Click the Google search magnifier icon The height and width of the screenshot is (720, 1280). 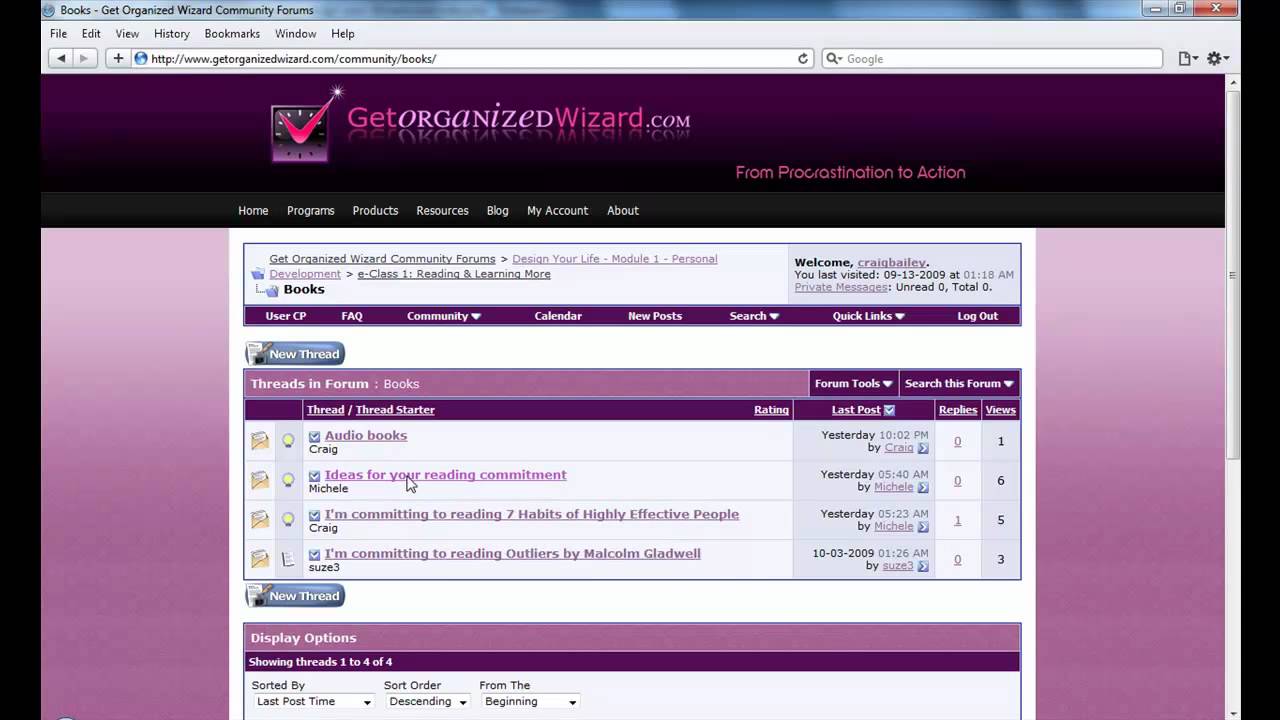[833, 59]
